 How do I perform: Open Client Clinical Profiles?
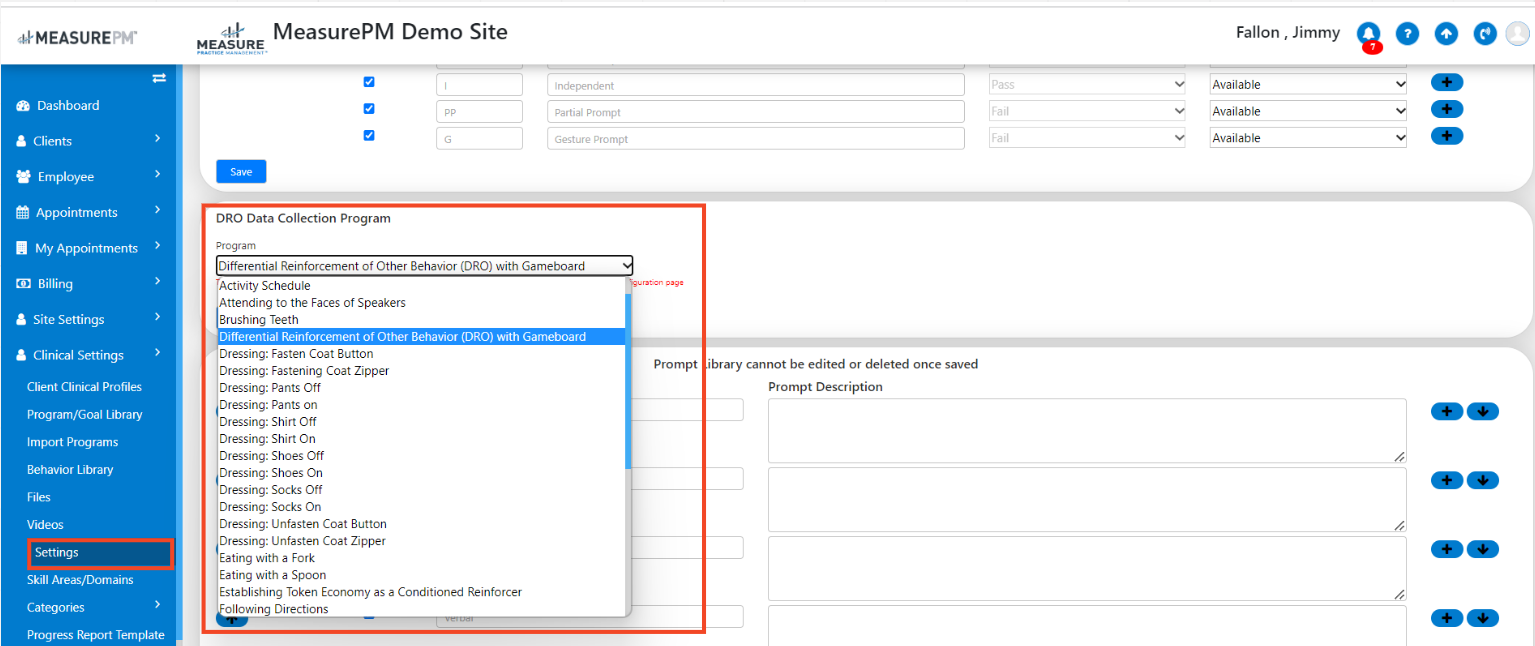tap(84, 387)
